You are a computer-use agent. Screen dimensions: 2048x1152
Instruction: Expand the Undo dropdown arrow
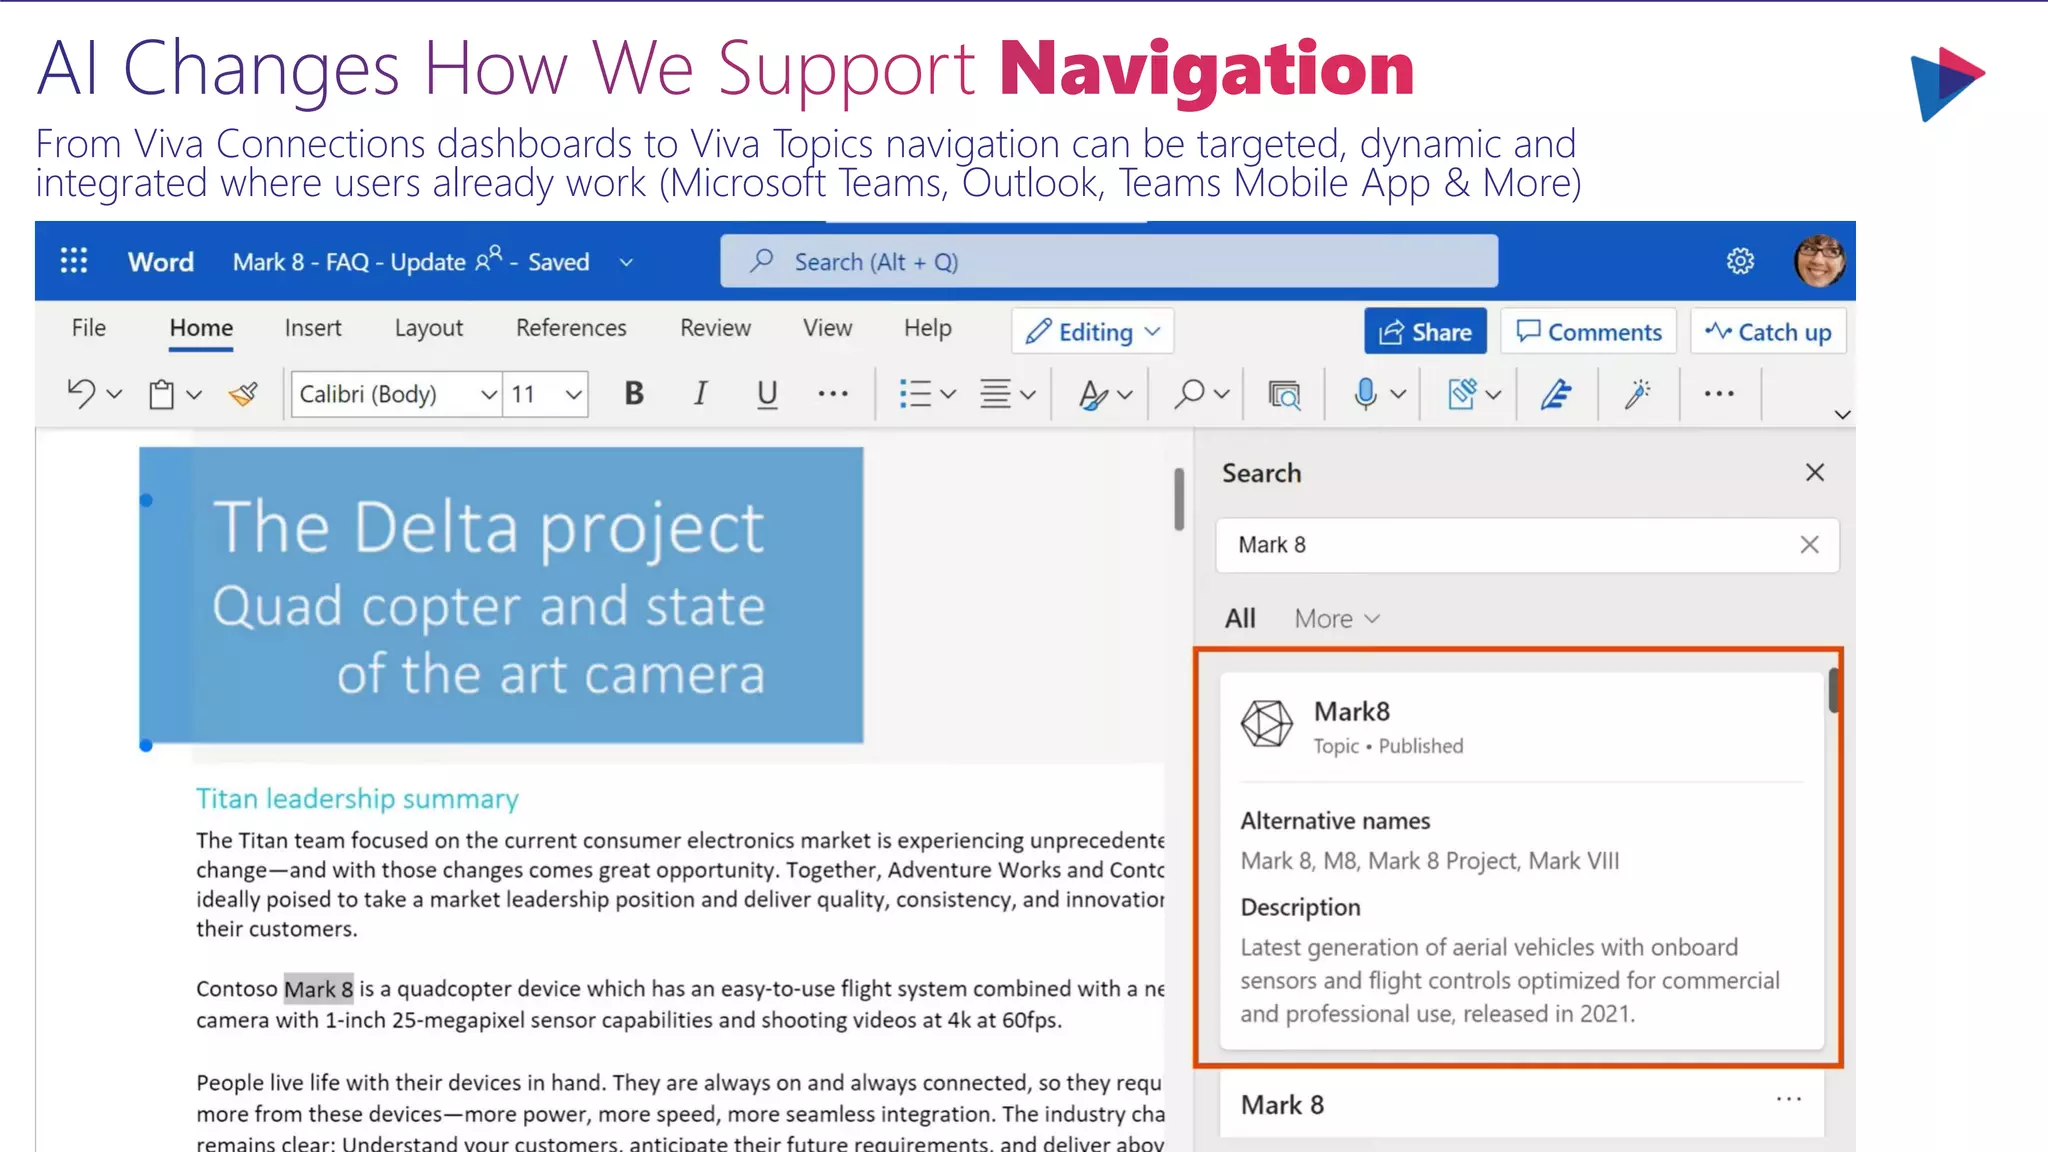point(114,394)
